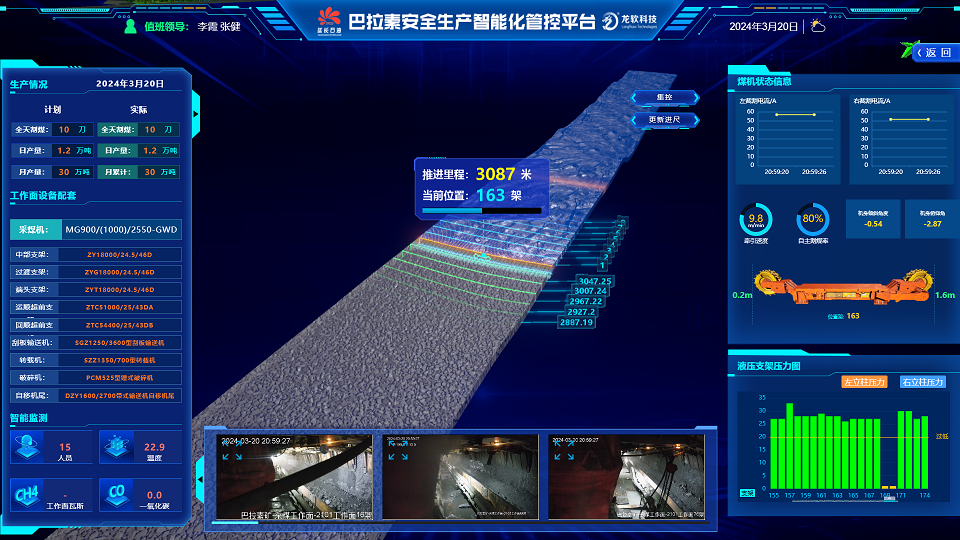
Task: Click the temperature monitoring icon
Action: pyautogui.click(x=118, y=447)
